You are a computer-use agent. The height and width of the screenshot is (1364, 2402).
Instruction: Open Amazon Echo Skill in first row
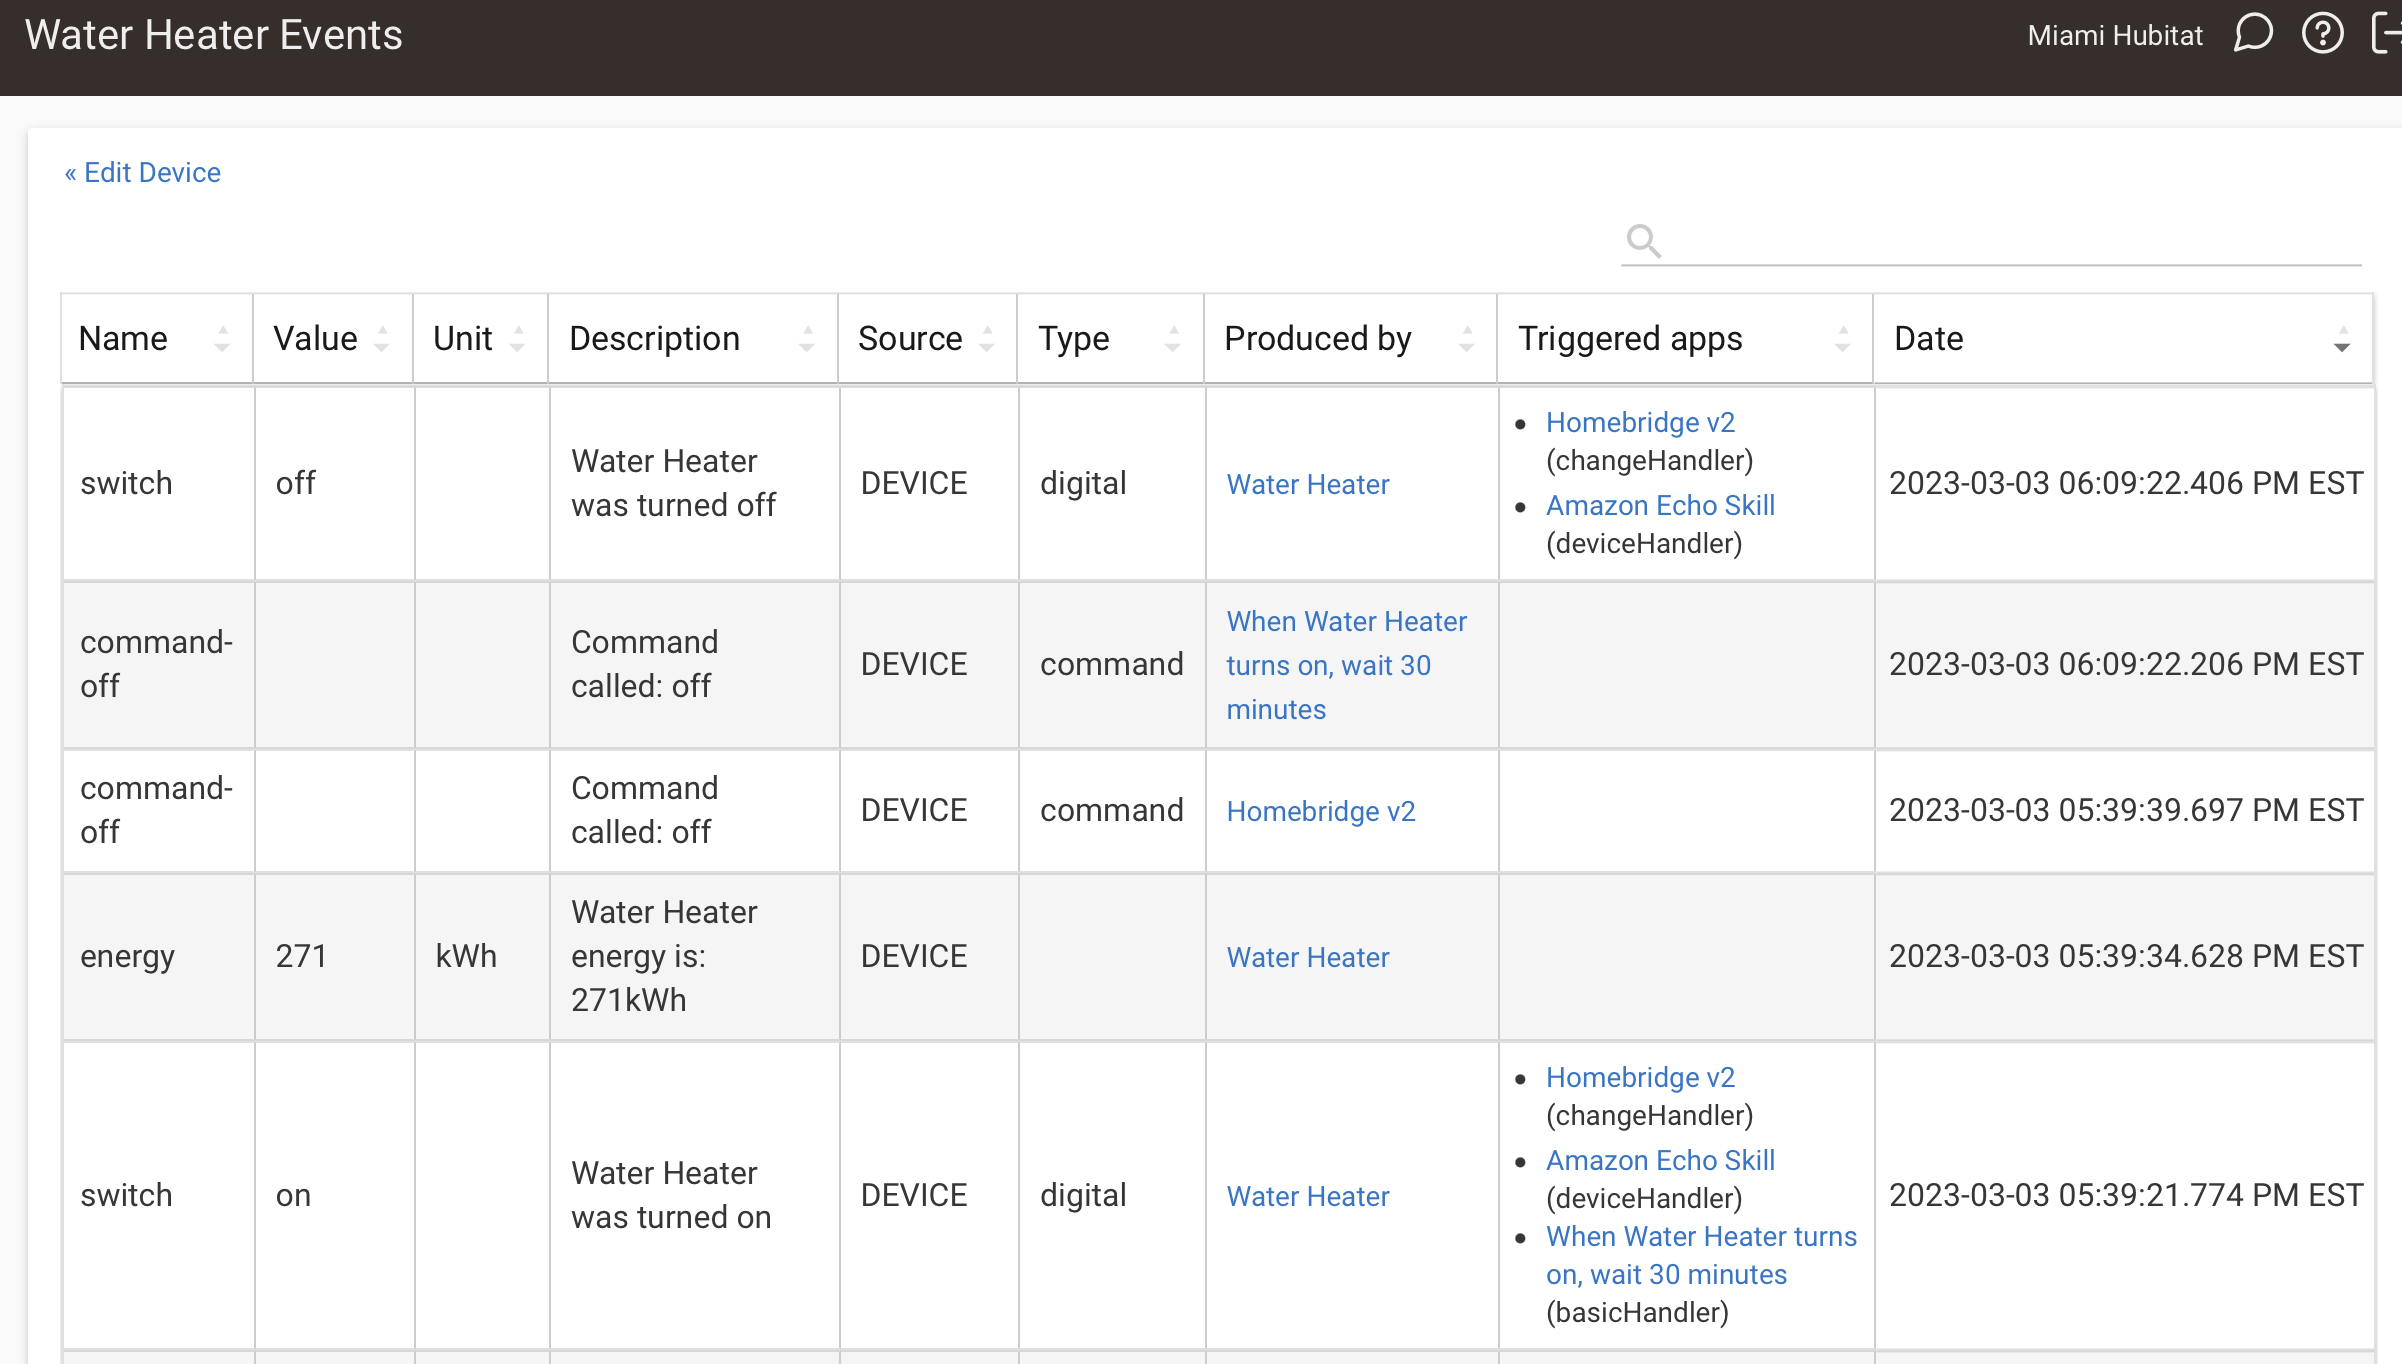tap(1660, 506)
